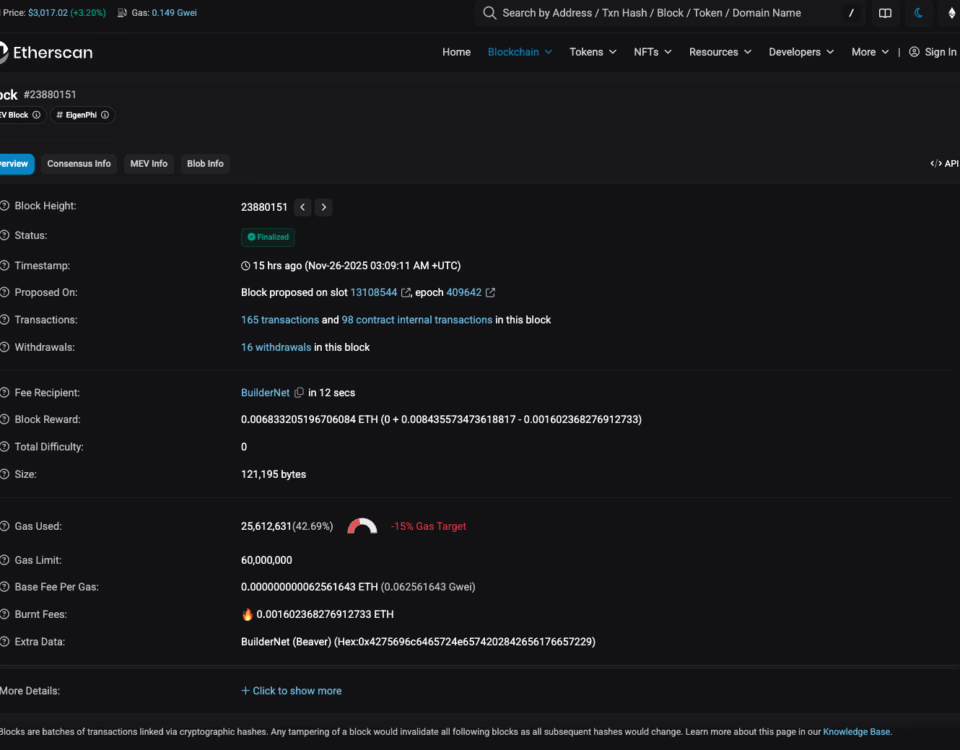Open the Knowledge Base book icon in header
The width and height of the screenshot is (960, 750).
click(884, 14)
